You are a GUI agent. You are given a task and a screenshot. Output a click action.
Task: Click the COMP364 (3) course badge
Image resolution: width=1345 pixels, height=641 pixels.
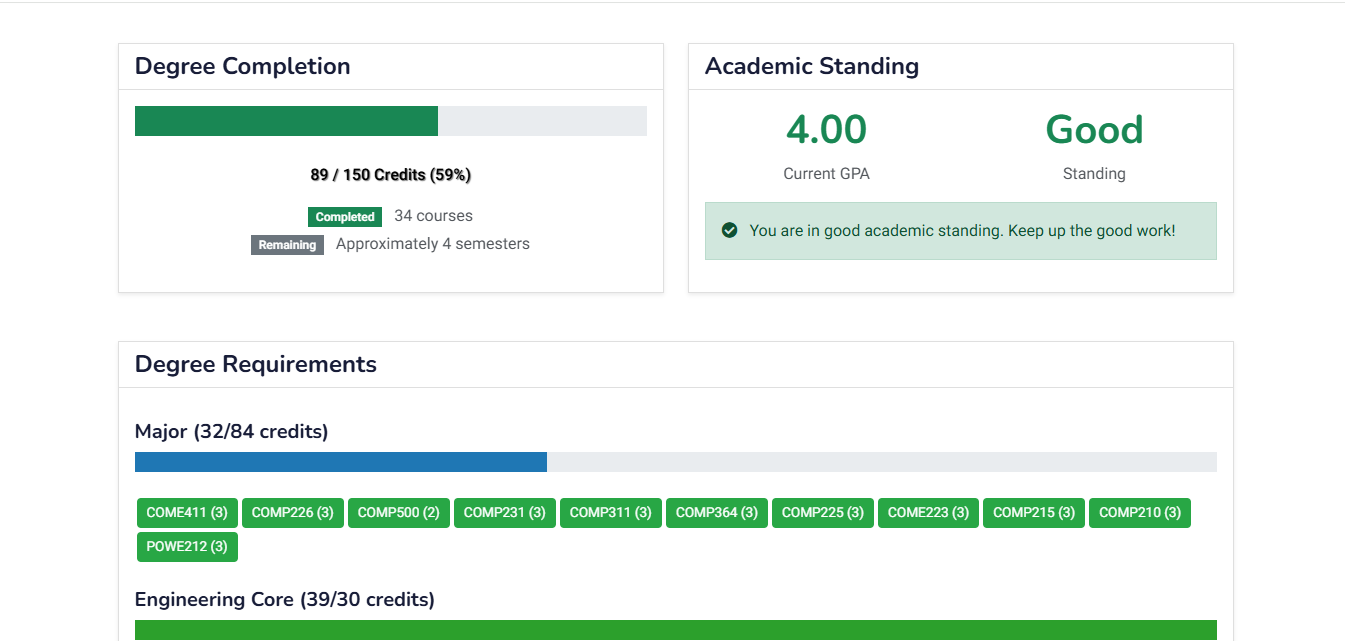click(x=717, y=513)
